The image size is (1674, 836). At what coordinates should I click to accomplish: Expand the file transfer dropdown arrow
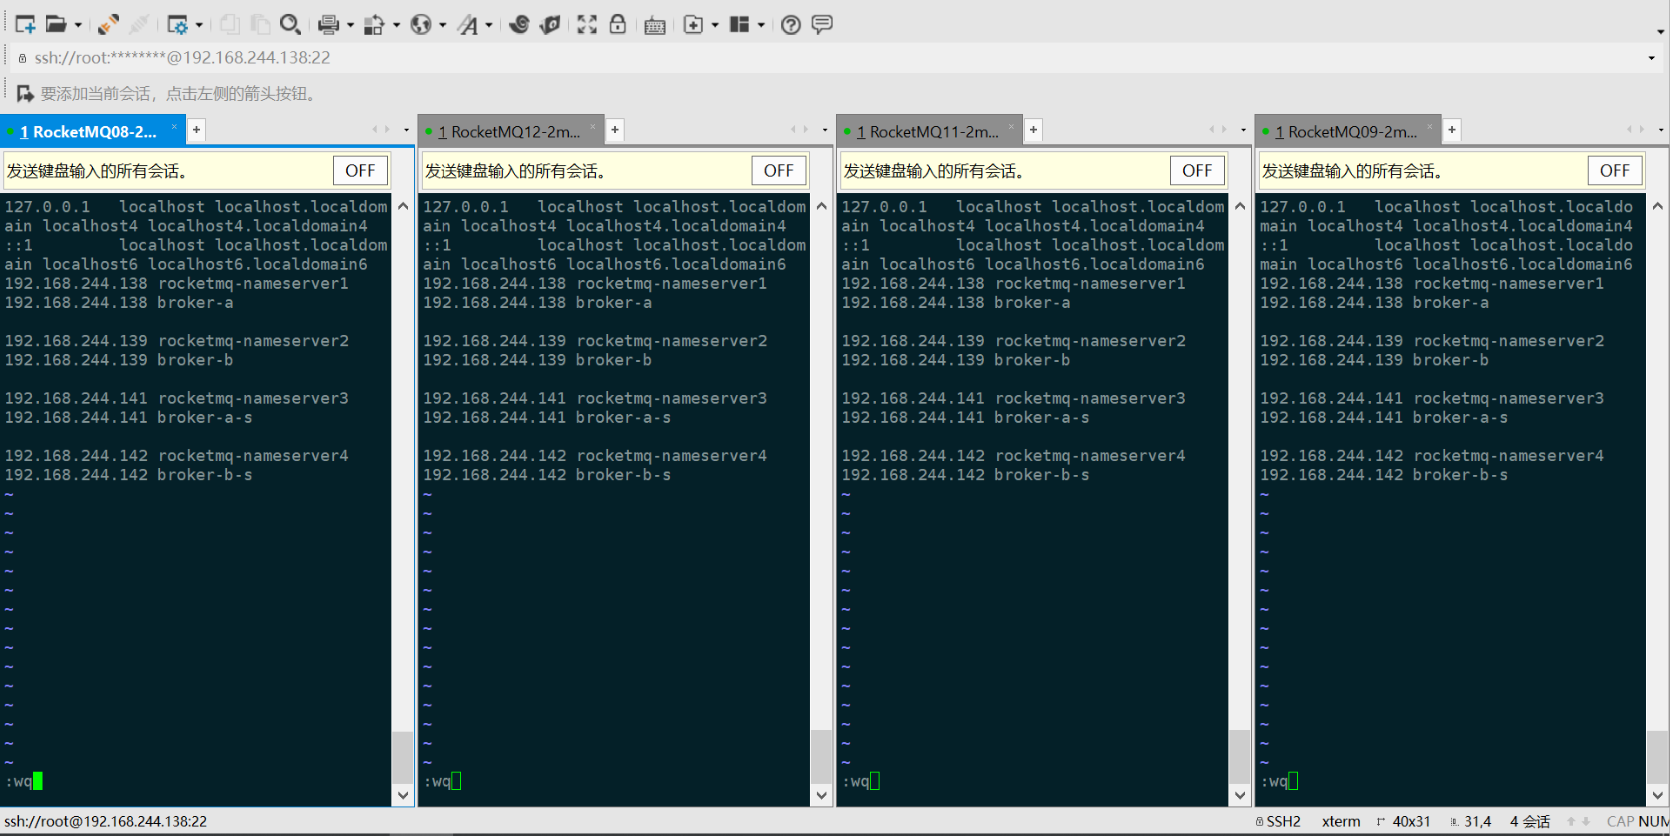396,25
